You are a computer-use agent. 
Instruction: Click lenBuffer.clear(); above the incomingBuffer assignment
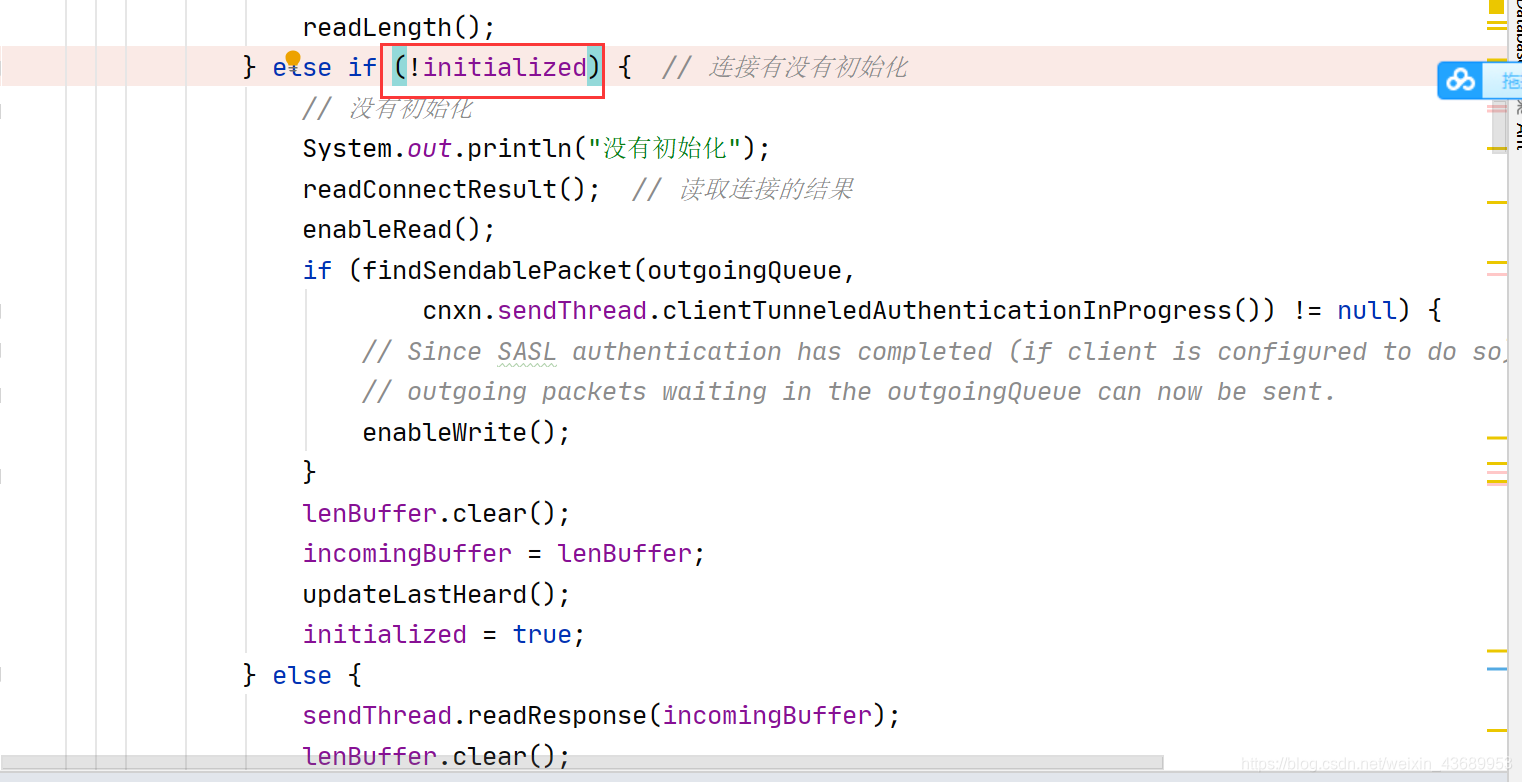pyautogui.click(x=436, y=514)
